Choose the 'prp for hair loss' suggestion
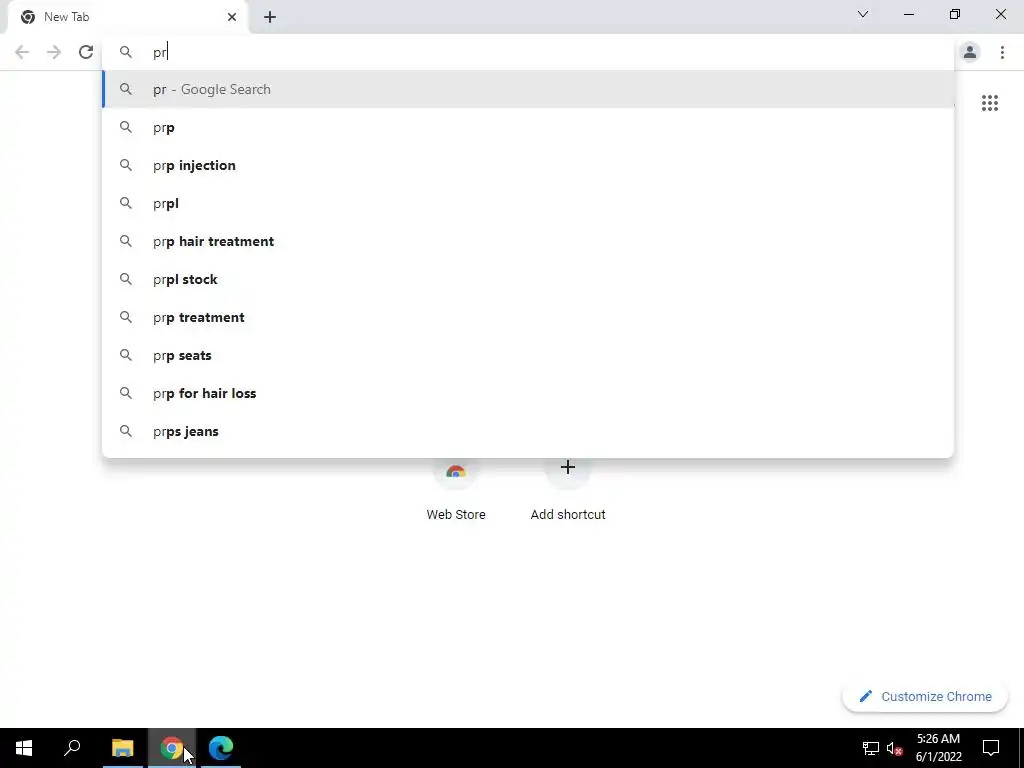 point(528,393)
